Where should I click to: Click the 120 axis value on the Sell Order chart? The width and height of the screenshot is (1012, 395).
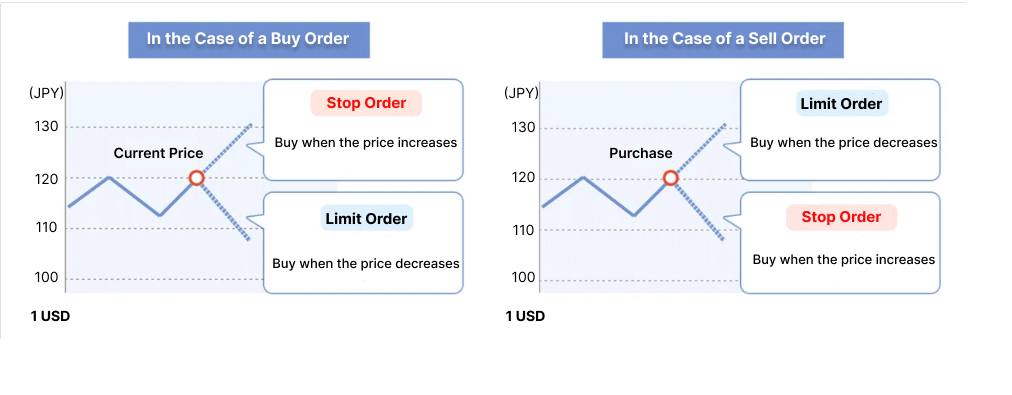coord(521,177)
